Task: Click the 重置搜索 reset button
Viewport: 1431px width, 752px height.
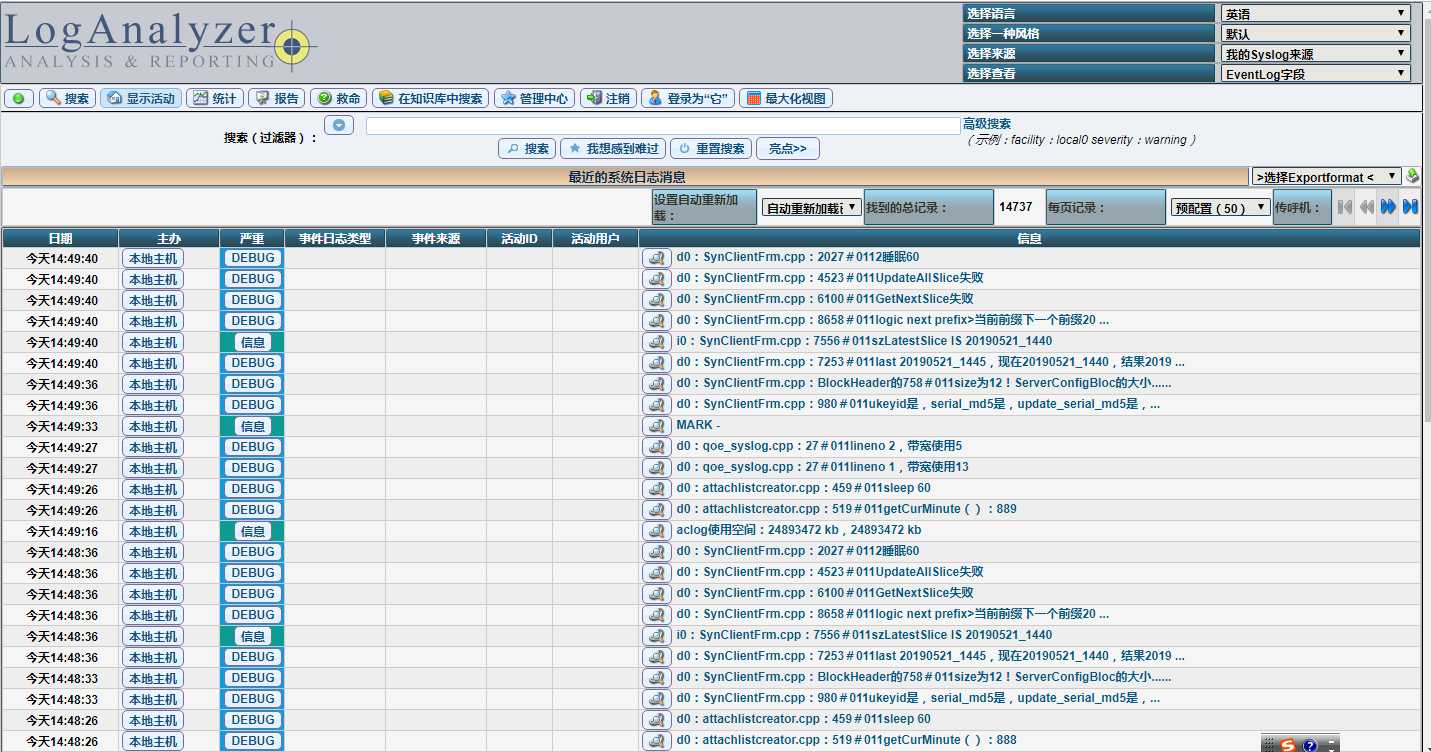Action: point(711,148)
